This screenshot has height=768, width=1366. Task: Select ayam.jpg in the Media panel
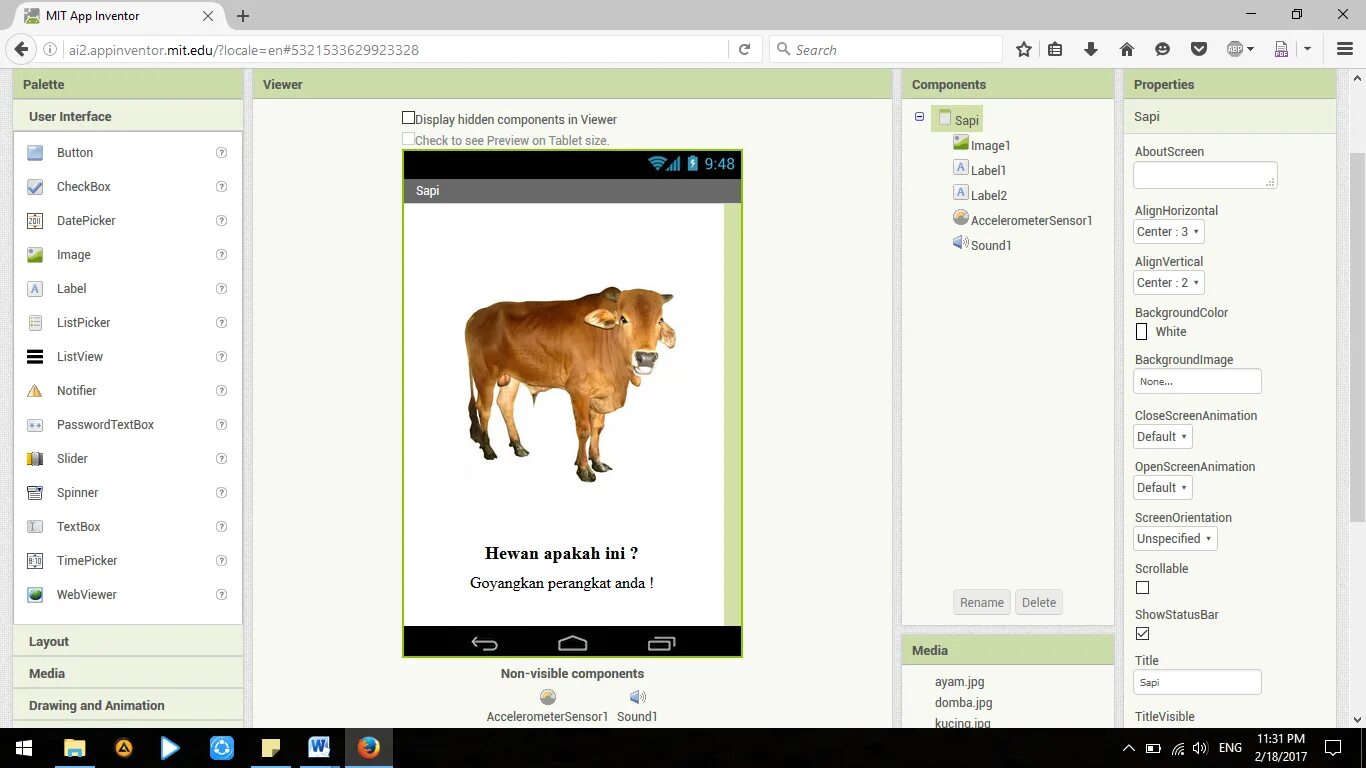coord(959,681)
